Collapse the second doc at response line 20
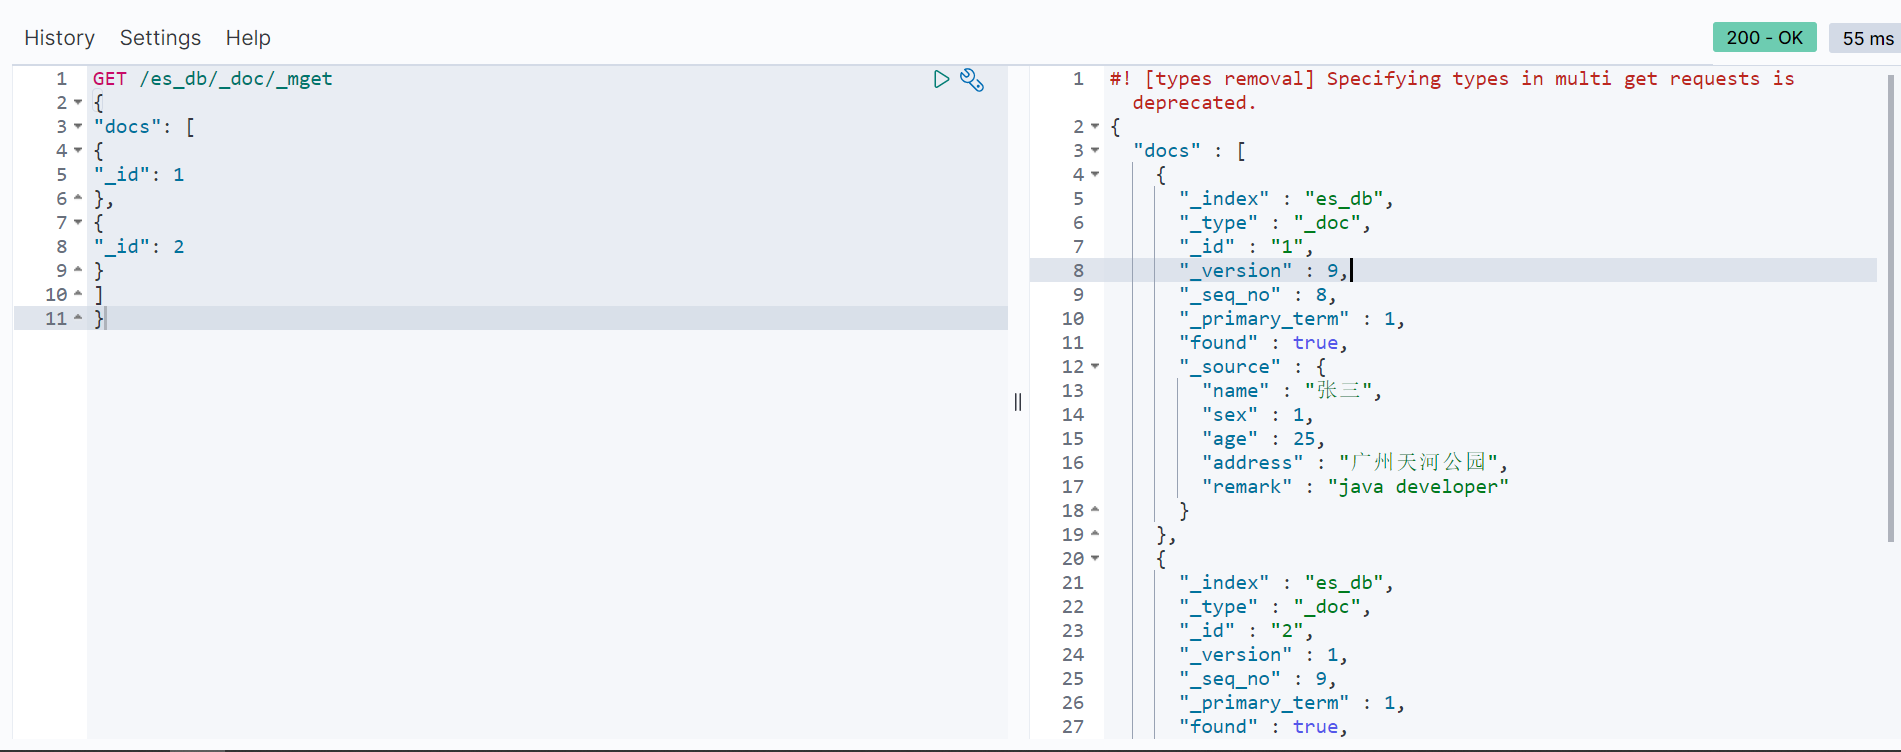Image resolution: width=1901 pixels, height=752 pixels. coord(1095,559)
